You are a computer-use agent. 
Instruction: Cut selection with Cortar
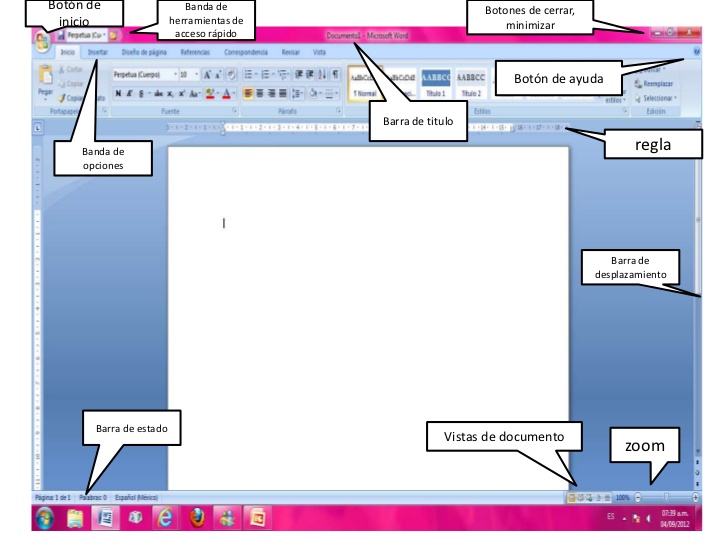click(x=71, y=70)
